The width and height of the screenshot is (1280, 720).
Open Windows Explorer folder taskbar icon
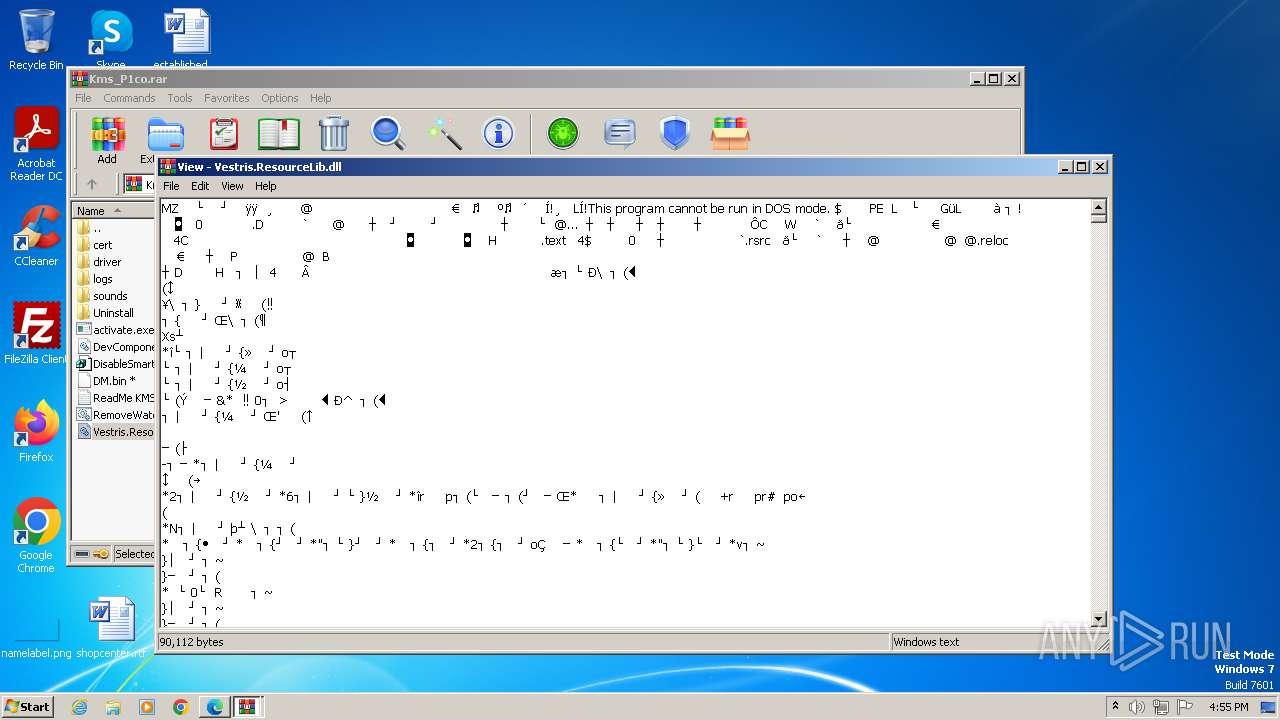point(113,707)
